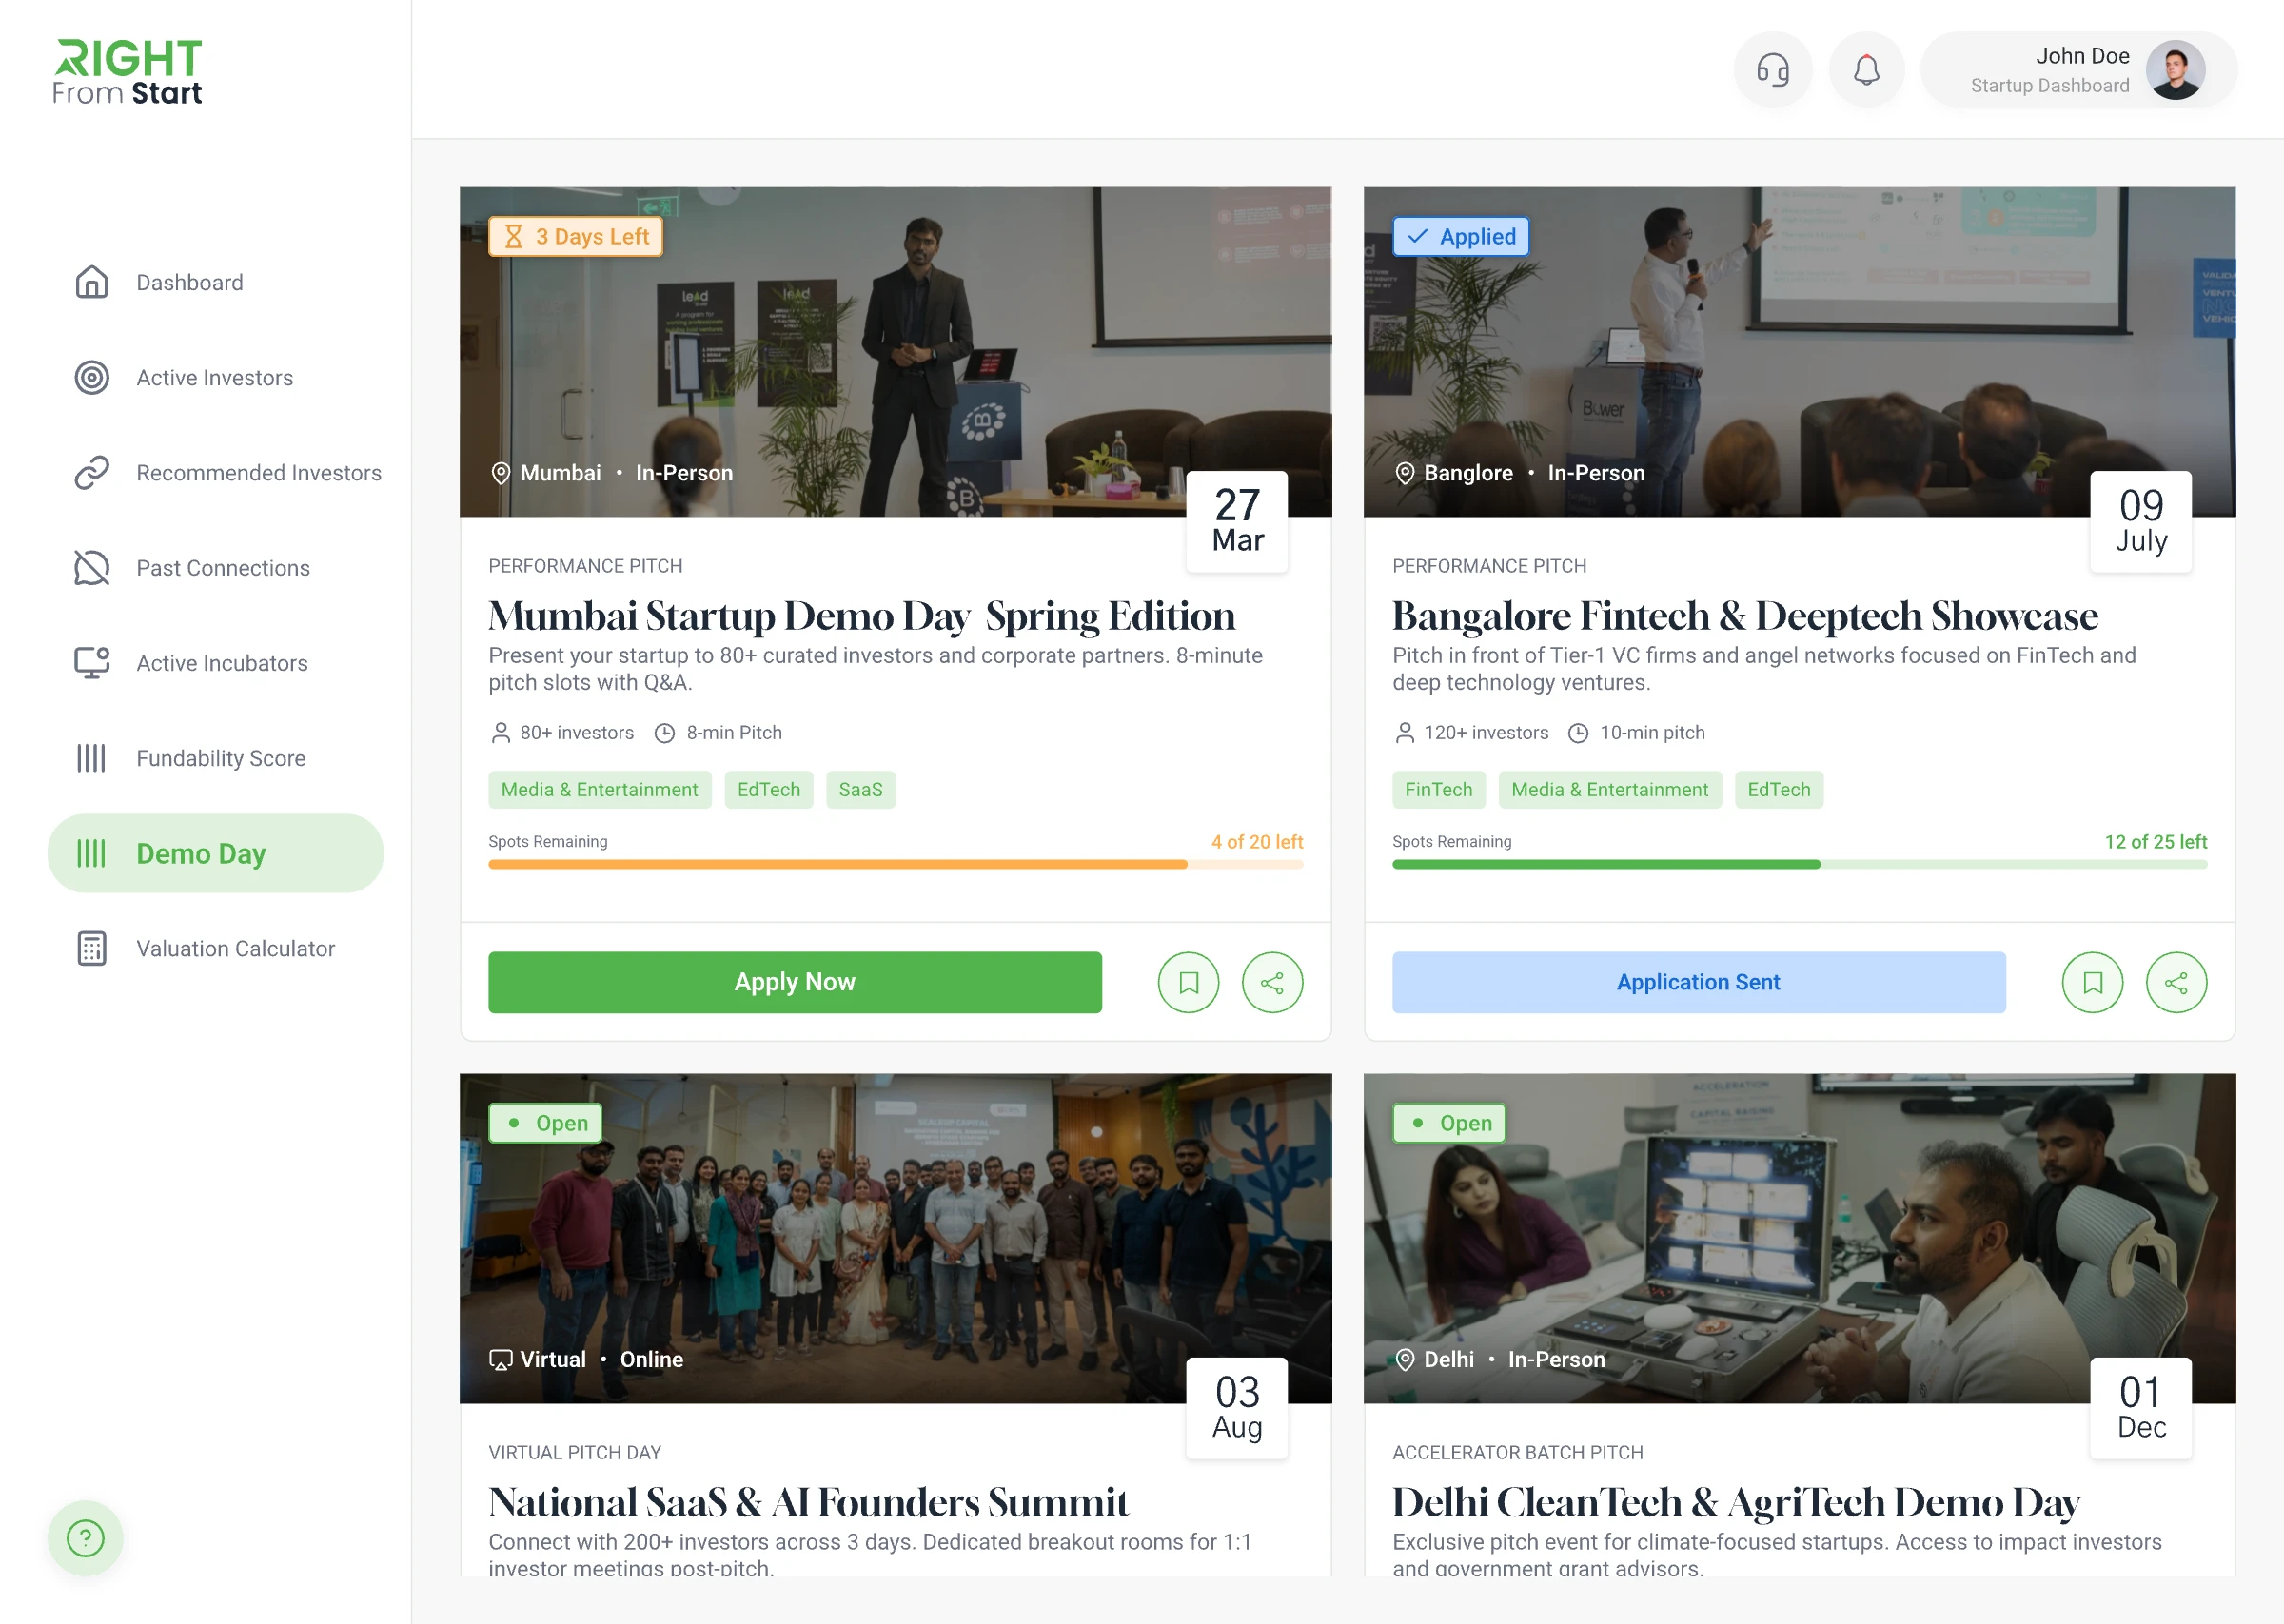This screenshot has width=2284, height=1624.
Task: Click the Open badge on the Virtual event
Action: pos(545,1123)
